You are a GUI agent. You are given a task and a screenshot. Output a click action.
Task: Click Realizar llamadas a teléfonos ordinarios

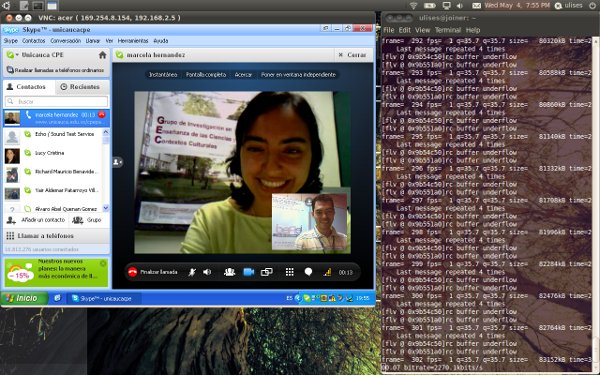[x=56, y=70]
